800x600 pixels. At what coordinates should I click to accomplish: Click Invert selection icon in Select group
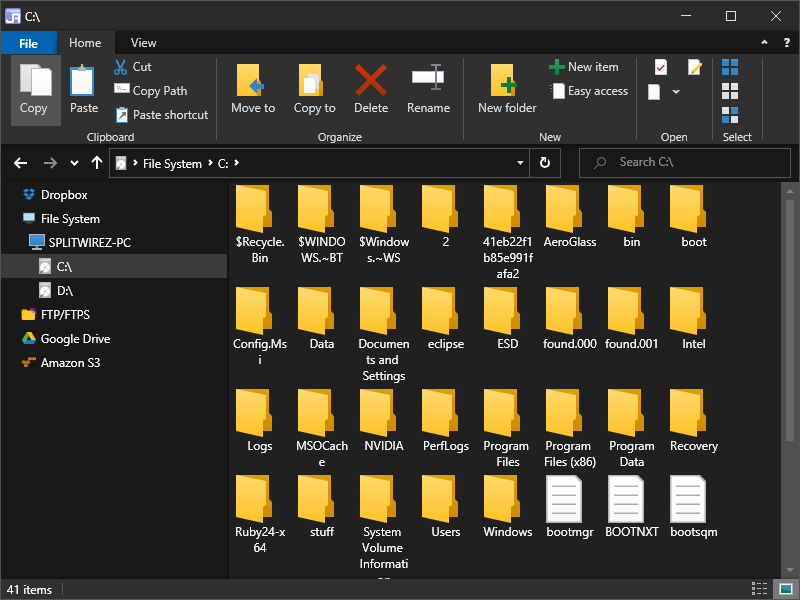tap(730, 115)
